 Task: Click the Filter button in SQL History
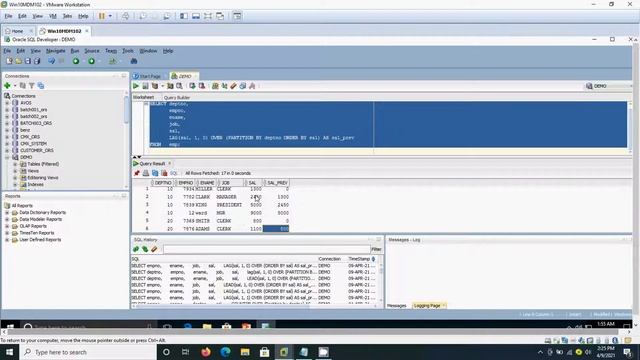click(376, 249)
